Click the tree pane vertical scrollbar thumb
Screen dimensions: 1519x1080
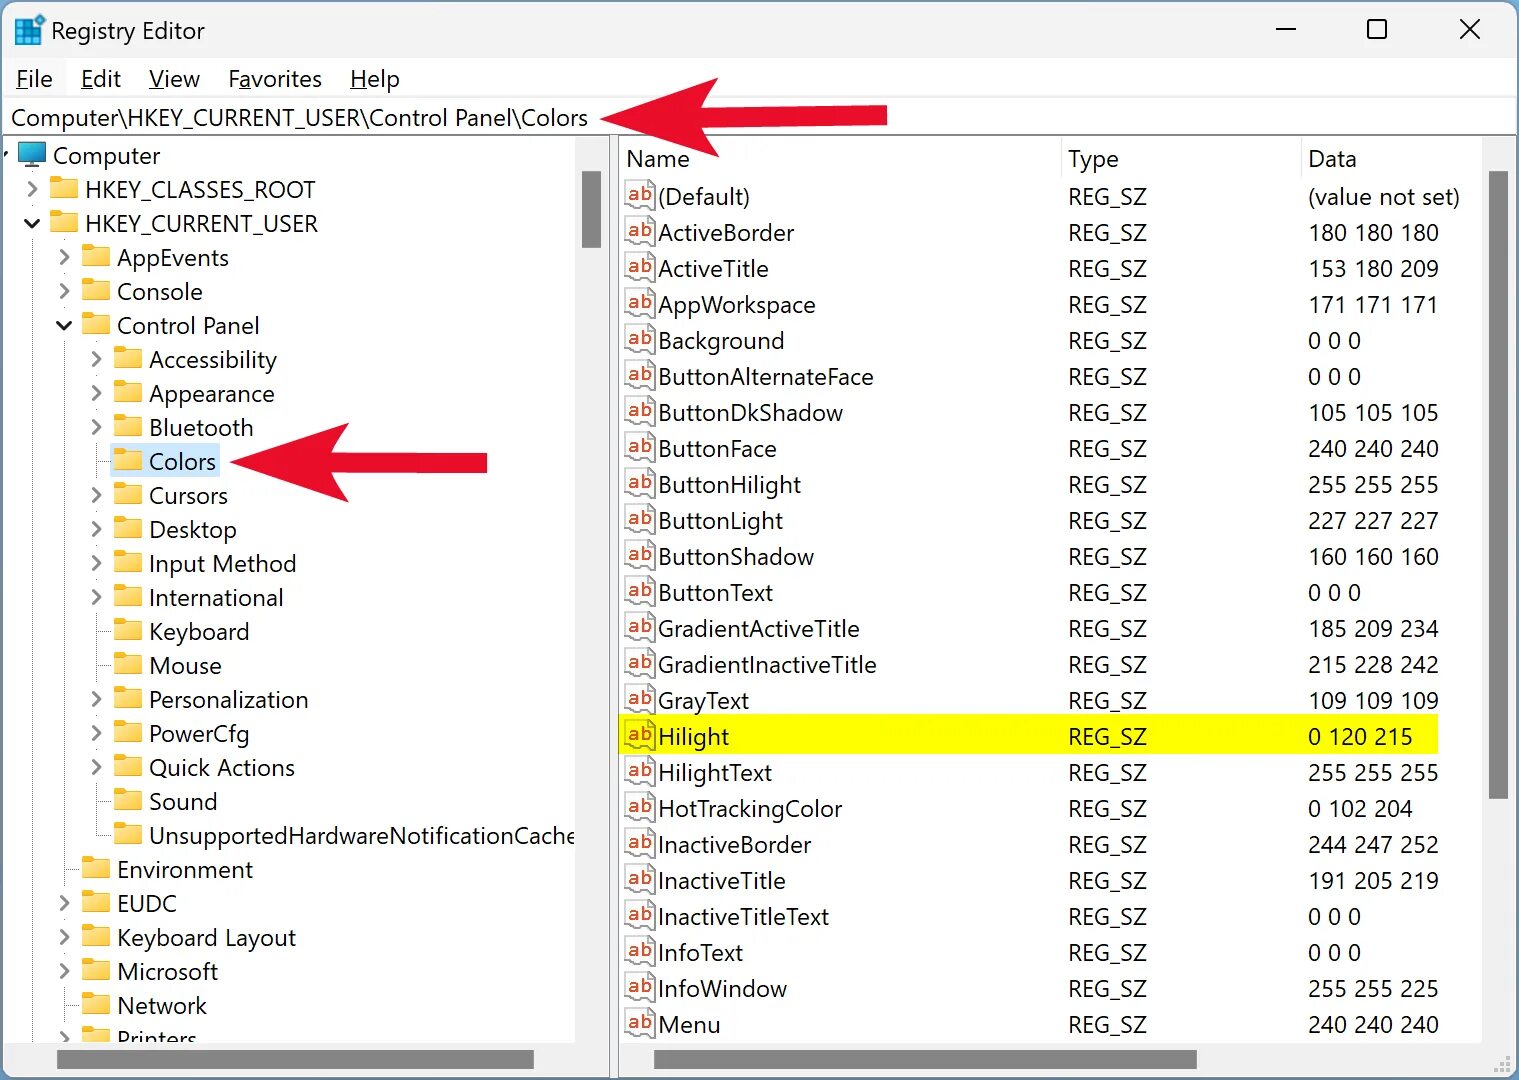591,209
